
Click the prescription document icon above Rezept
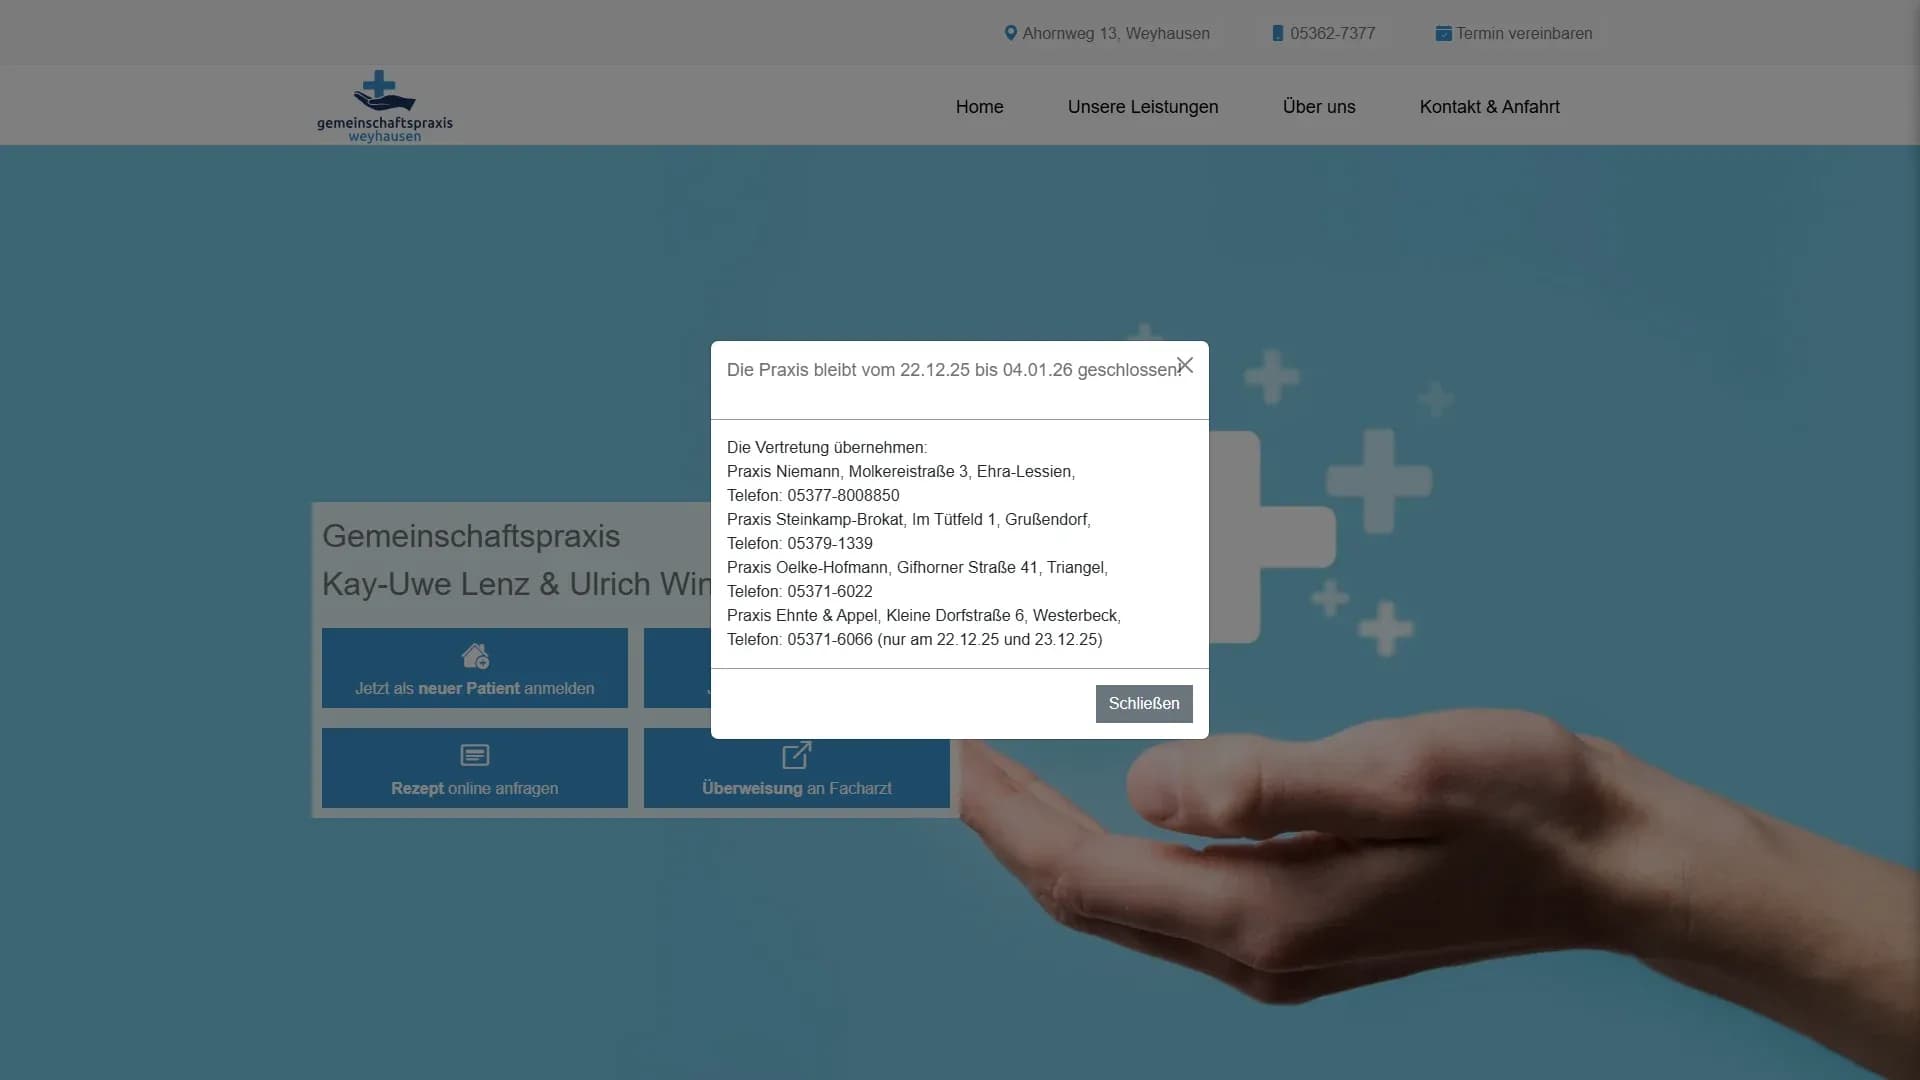coord(475,755)
